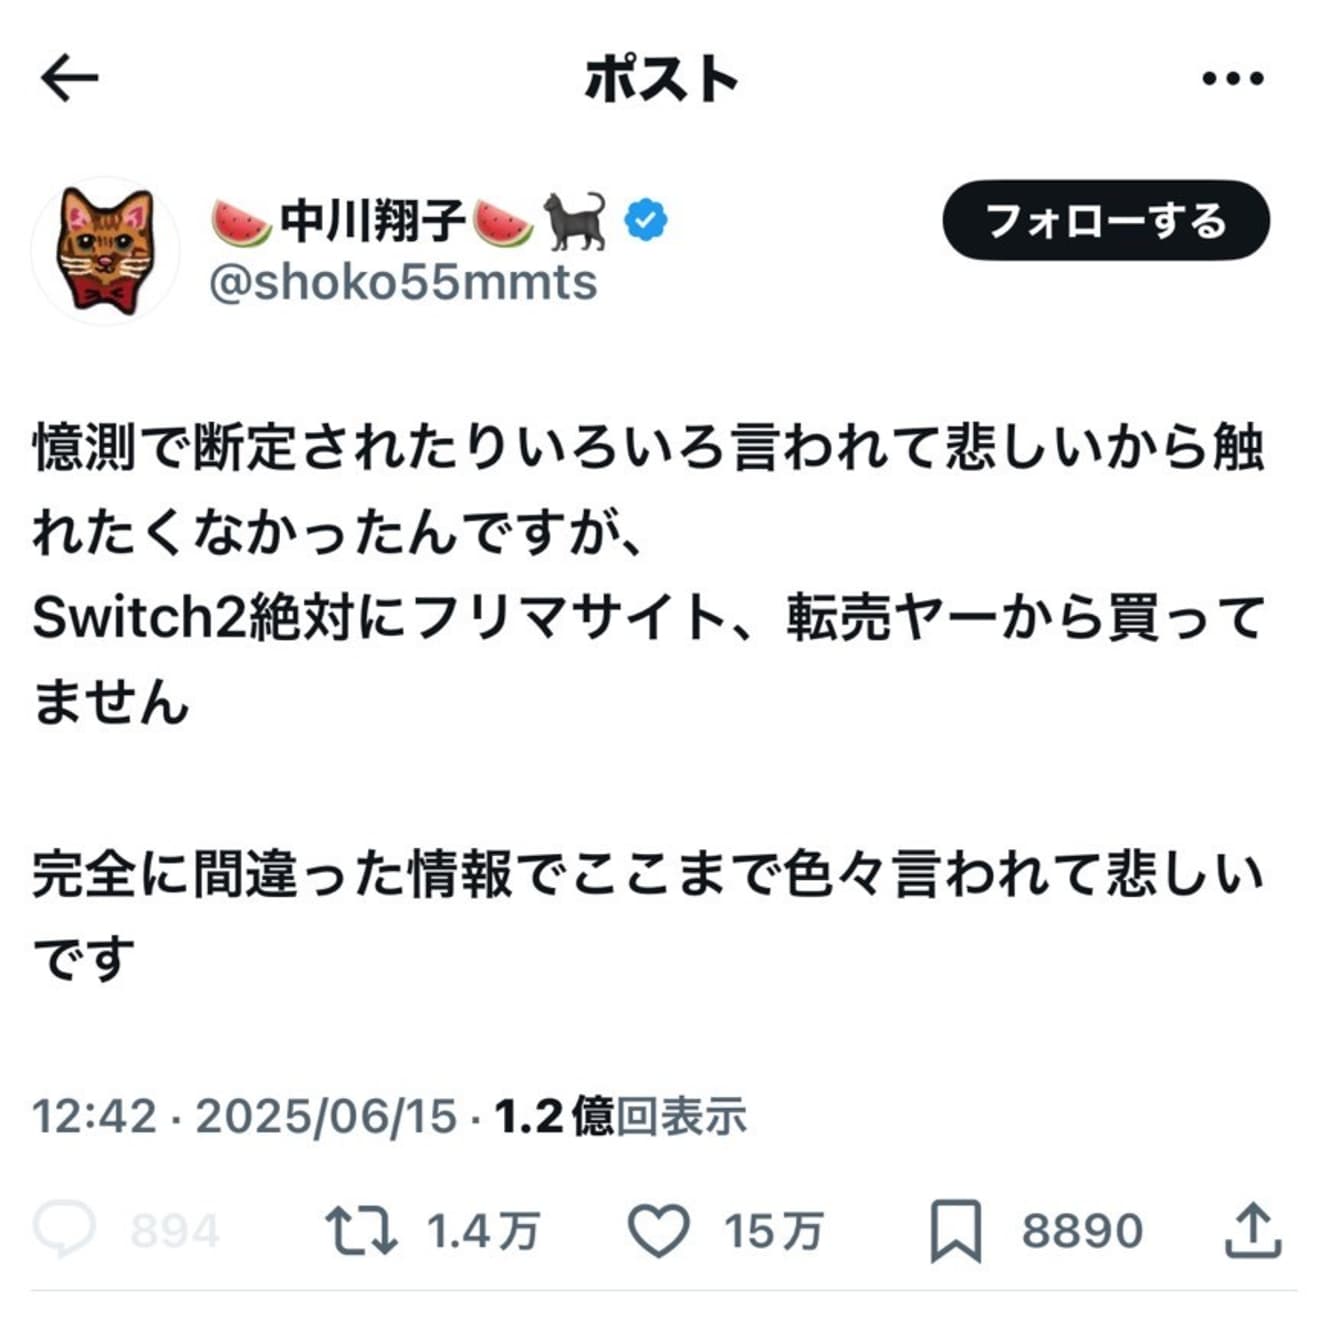Image resolution: width=1328 pixels, height=1334 pixels.
Task: Click the repost arrows icon
Action: point(362,1231)
